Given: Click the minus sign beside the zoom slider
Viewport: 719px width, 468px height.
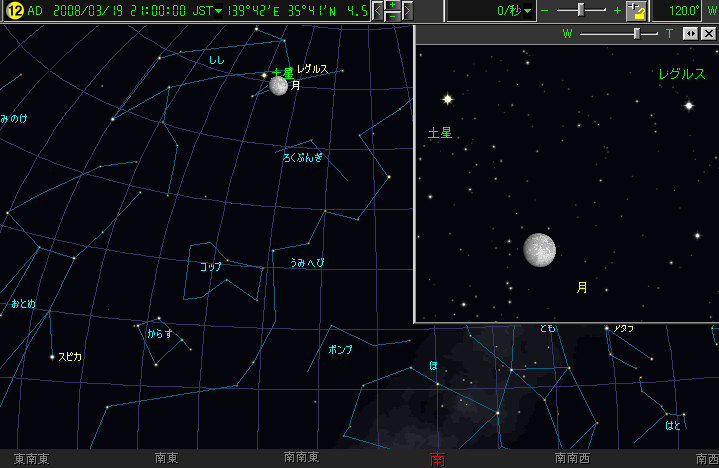Looking at the screenshot, I should (546, 10).
